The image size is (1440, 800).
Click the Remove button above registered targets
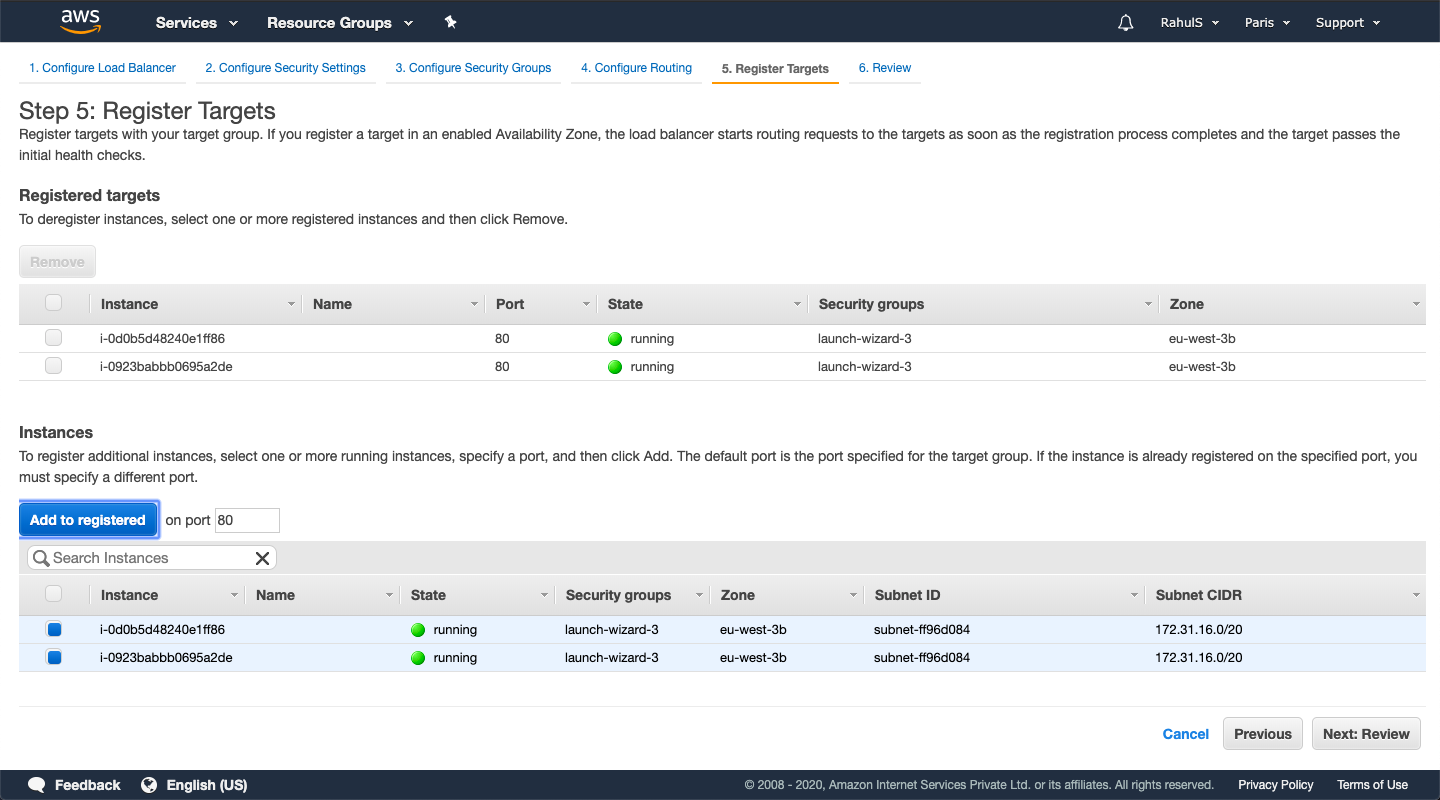[x=57, y=261]
